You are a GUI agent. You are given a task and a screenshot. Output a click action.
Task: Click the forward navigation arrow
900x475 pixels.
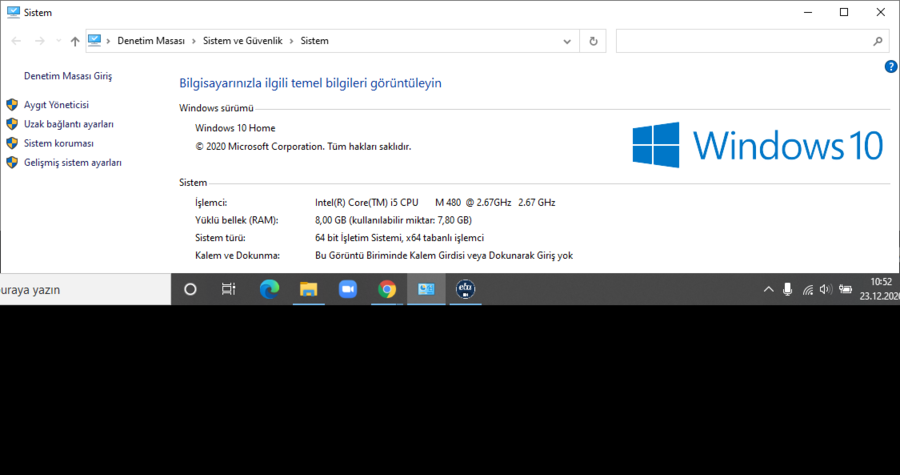coord(40,41)
